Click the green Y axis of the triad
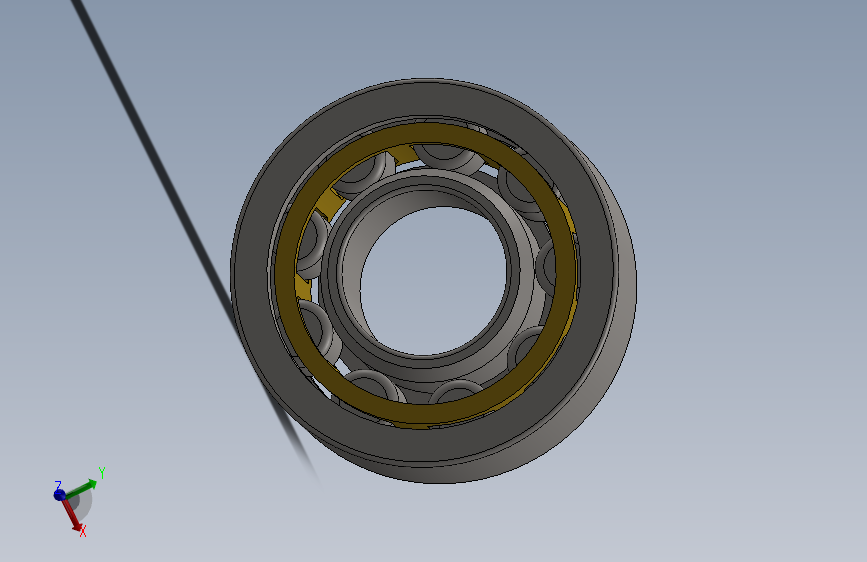Image resolution: width=867 pixels, height=562 pixels. point(81,488)
